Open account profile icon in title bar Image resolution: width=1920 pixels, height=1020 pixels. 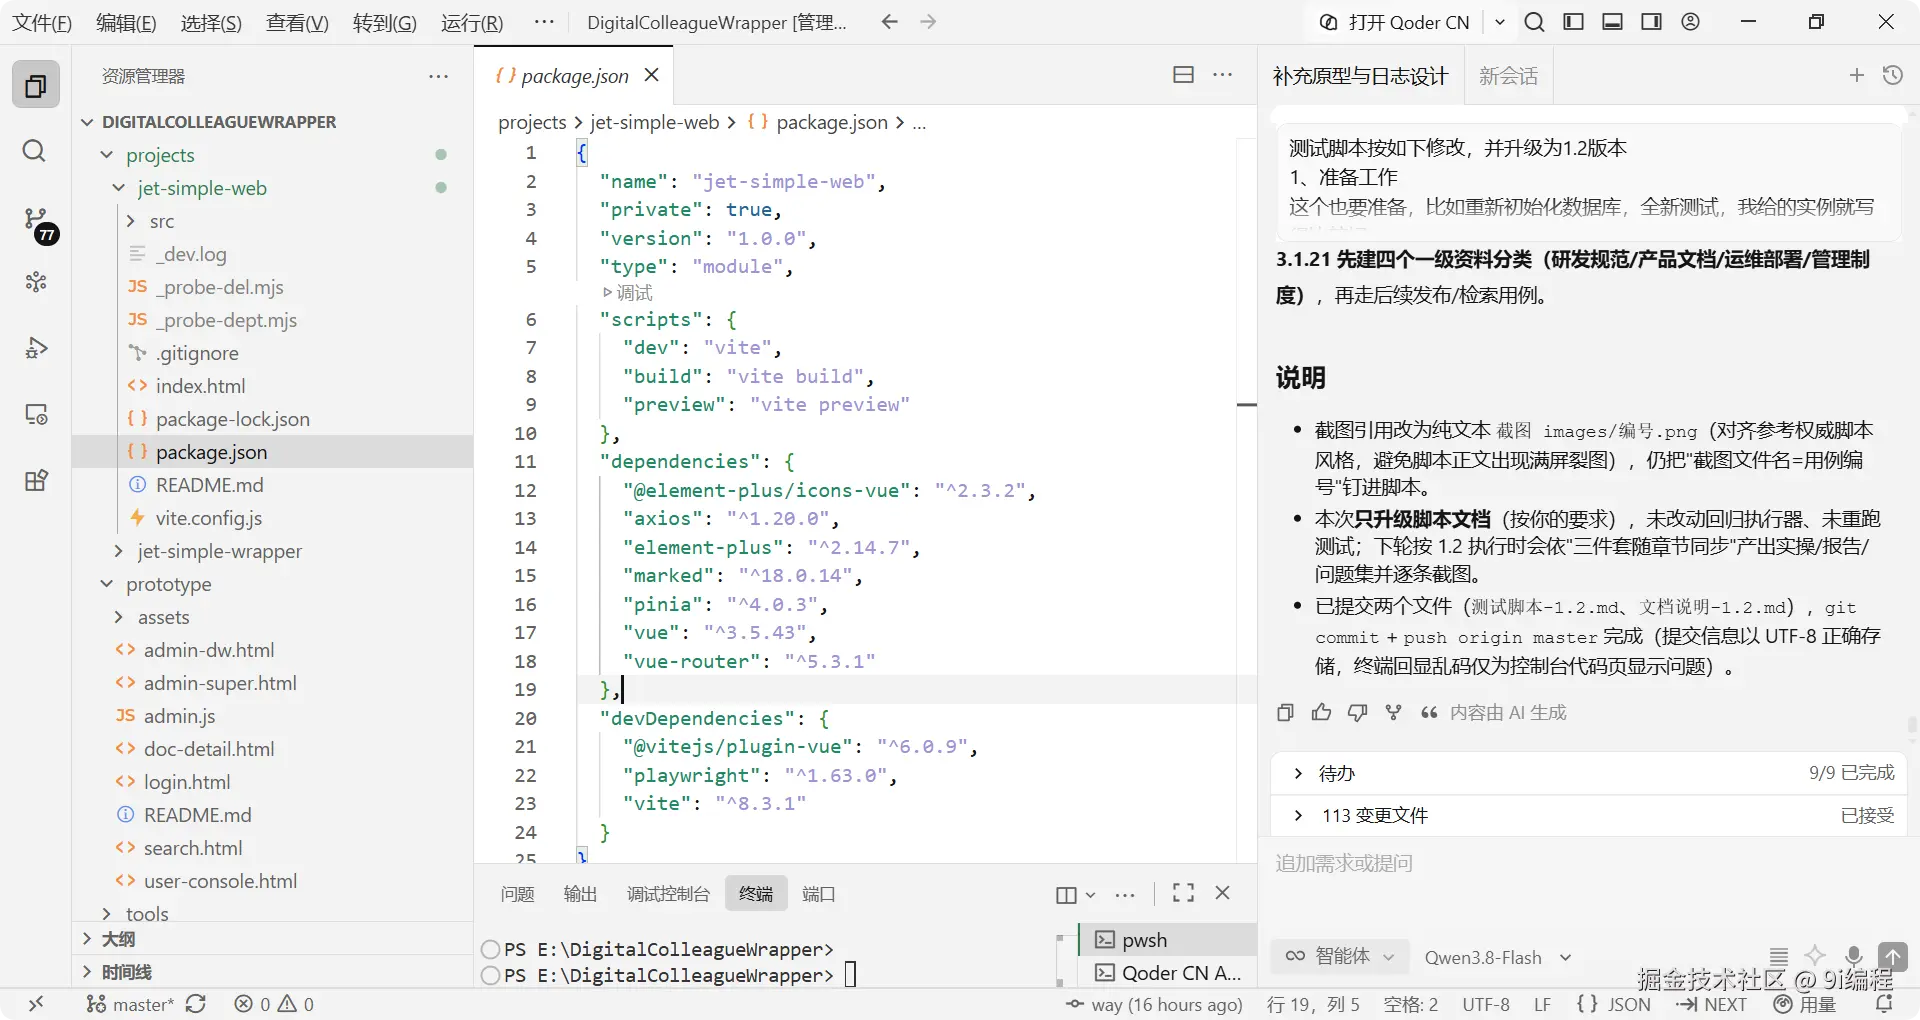click(x=1690, y=22)
